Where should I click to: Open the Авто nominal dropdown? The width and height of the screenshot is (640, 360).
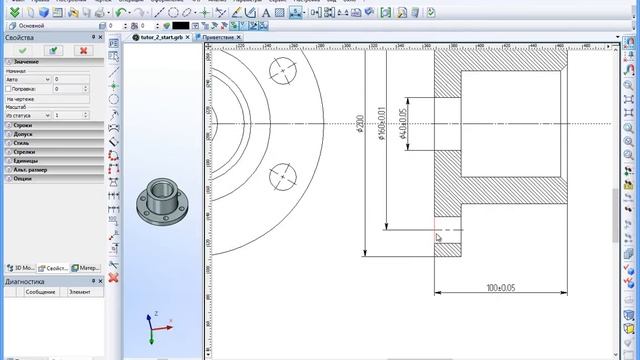(28, 79)
